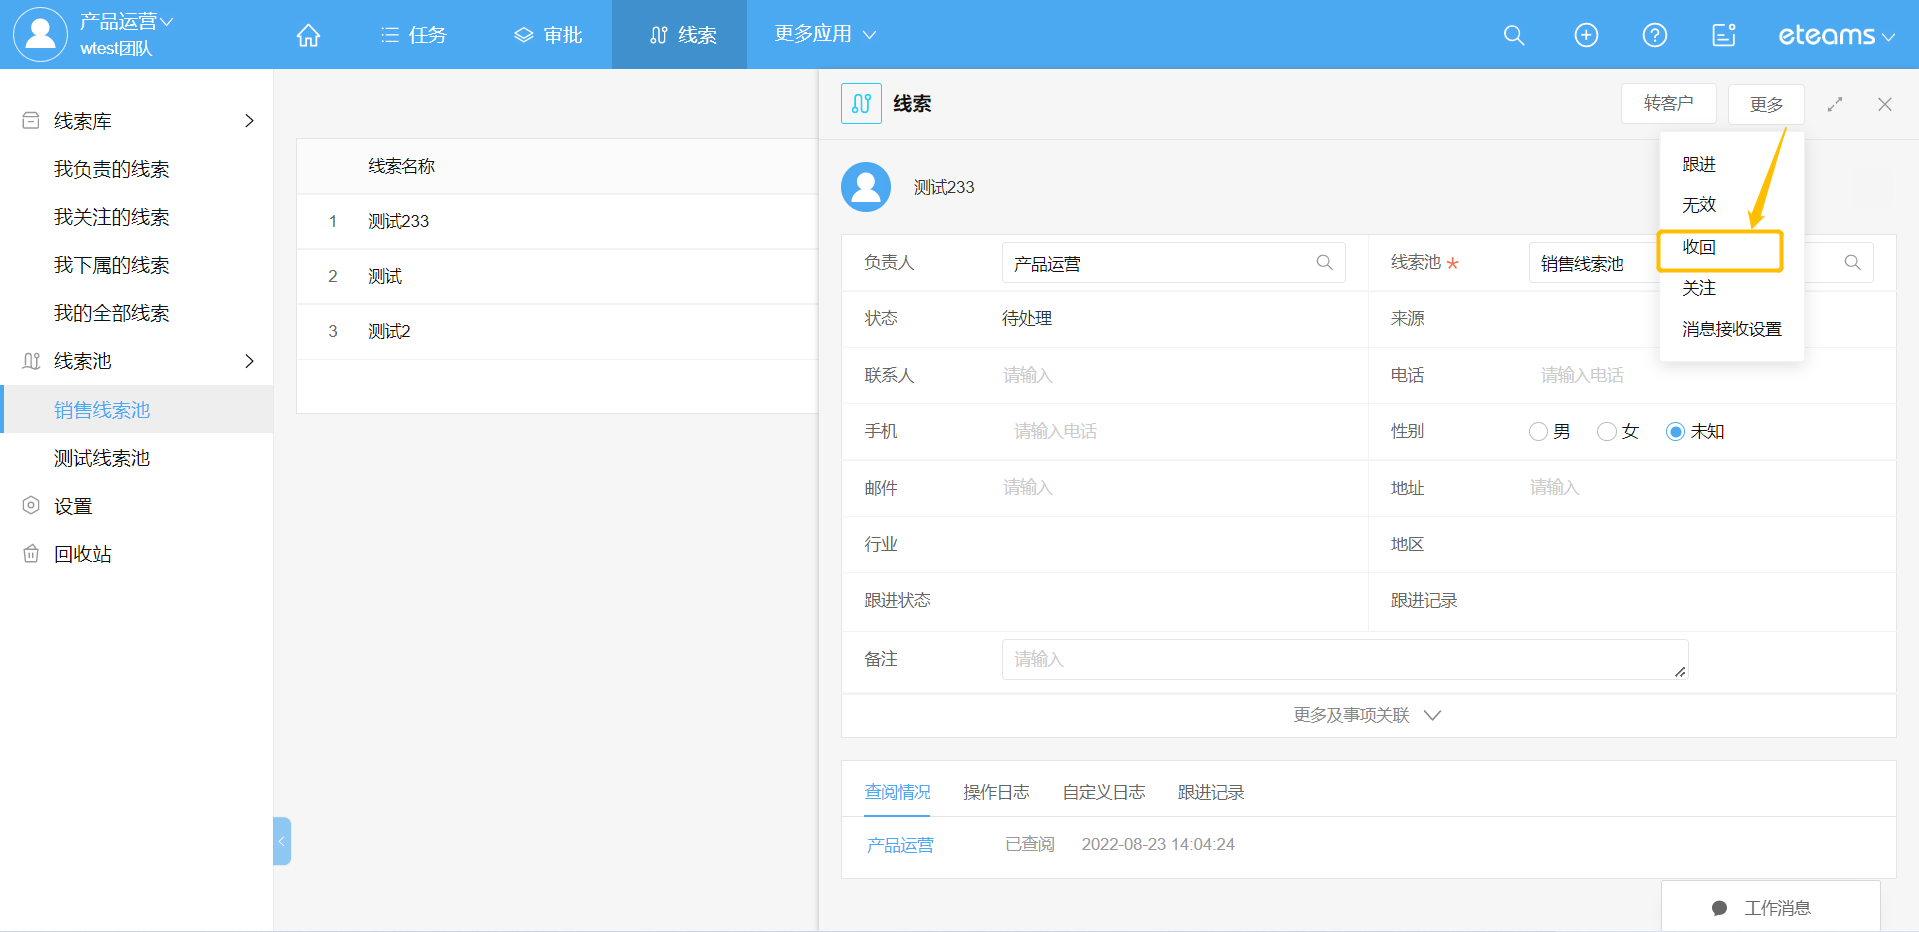The image size is (1919, 932).
Task: Open the eteams dropdown menu
Action: (1836, 35)
